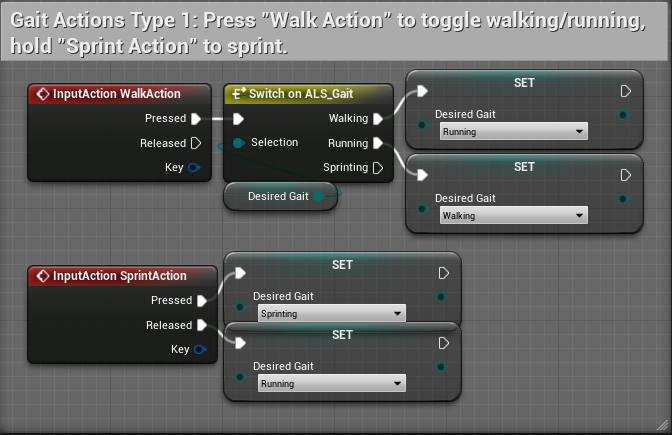Click the Switch on ALS_Gait node icon

(238, 94)
